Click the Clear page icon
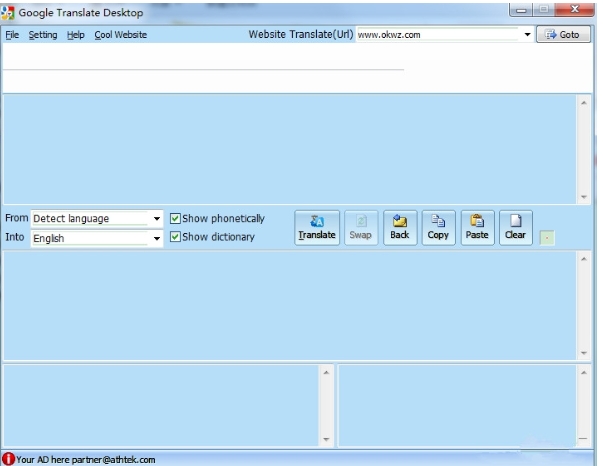This screenshot has height=466, width=603. tap(515, 227)
